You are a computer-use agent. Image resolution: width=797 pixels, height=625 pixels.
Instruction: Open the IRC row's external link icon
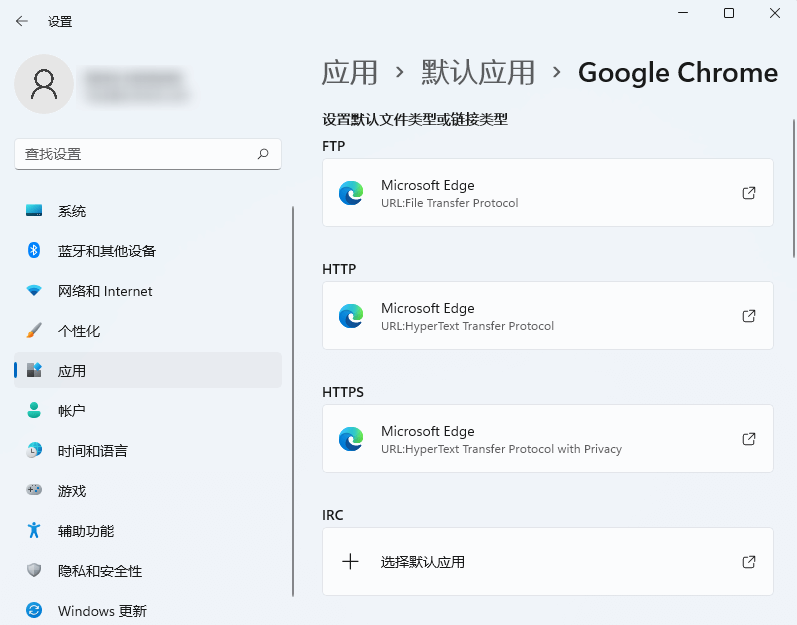(x=749, y=562)
